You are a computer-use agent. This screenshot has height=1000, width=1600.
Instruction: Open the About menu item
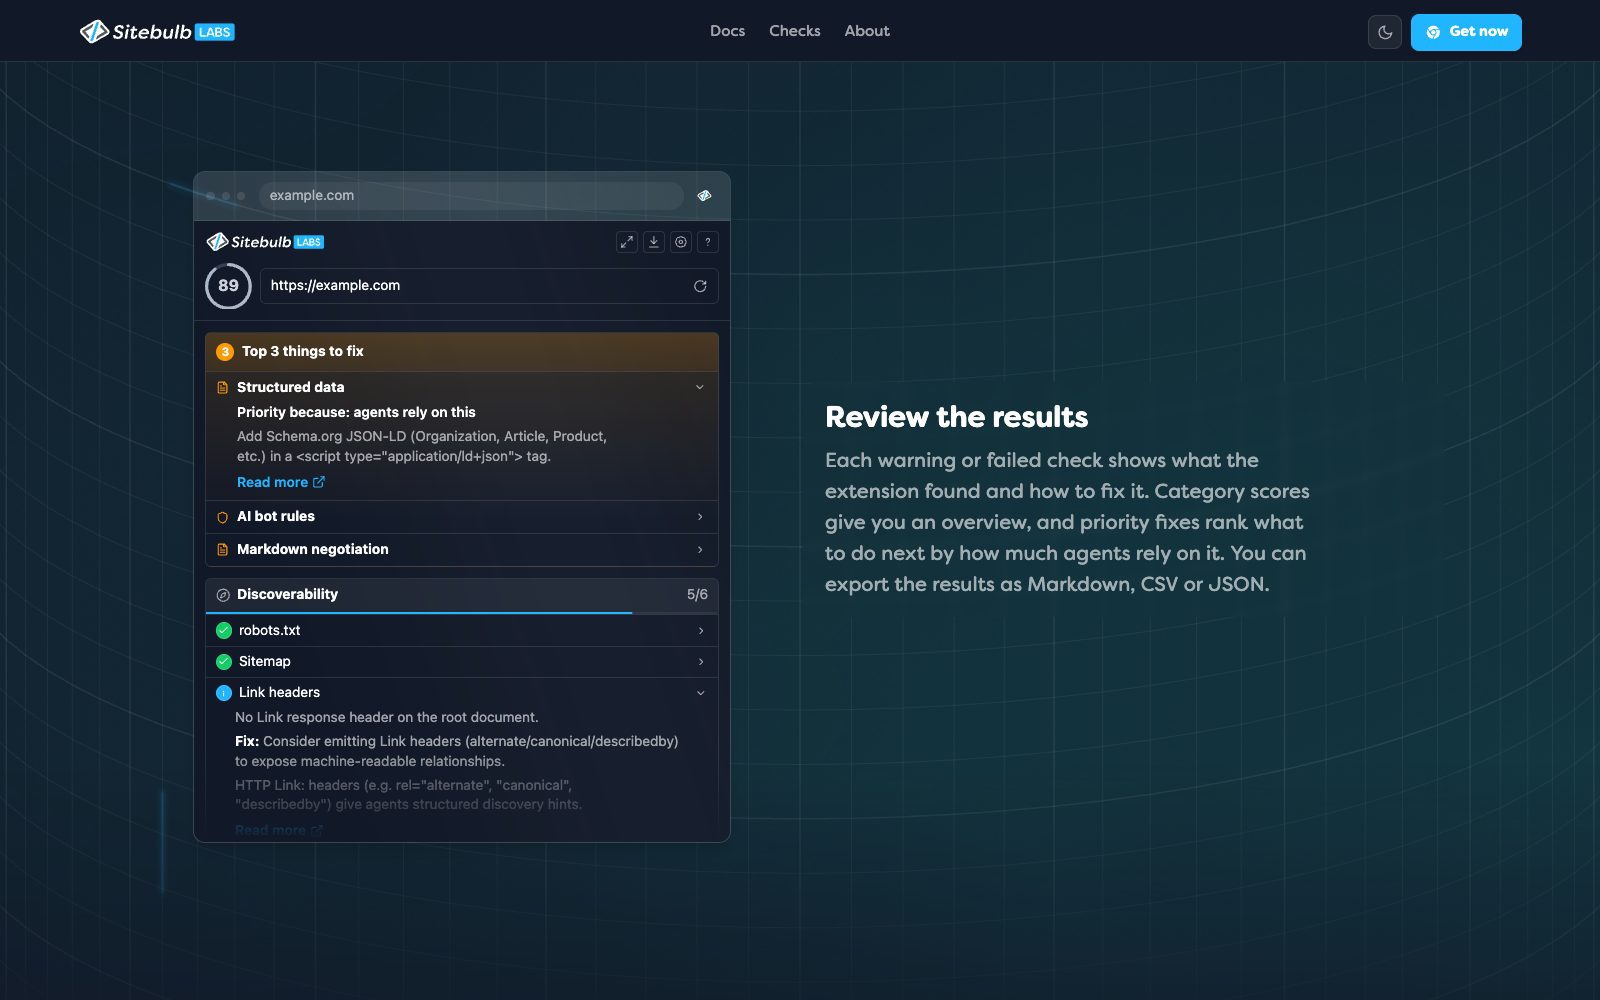point(867,31)
